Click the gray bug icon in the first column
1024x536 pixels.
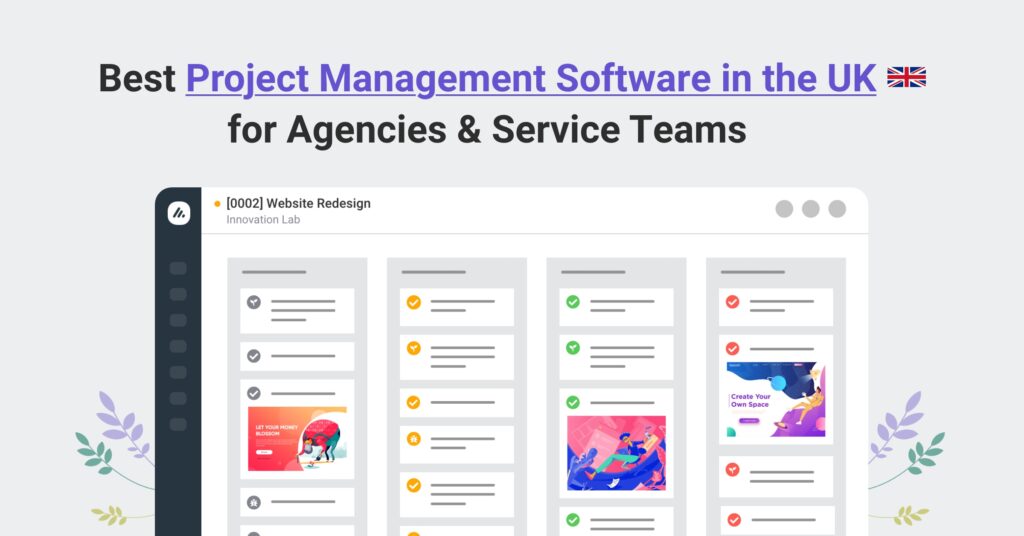pos(254,502)
